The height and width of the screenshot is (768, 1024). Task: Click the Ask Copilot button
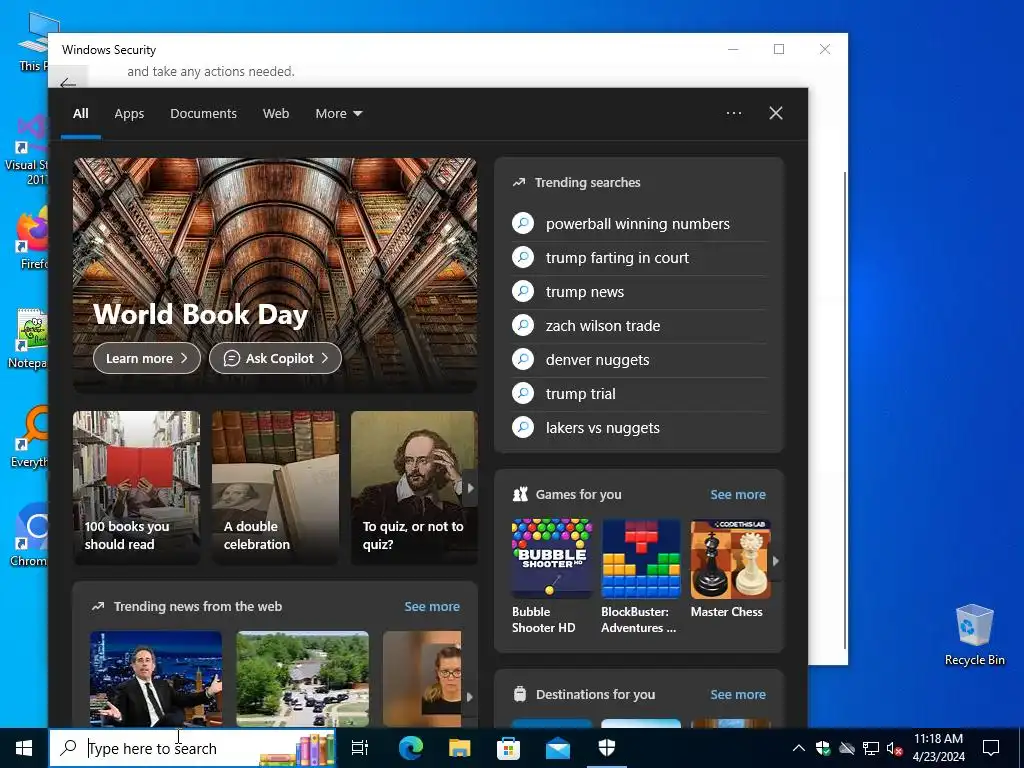tap(275, 359)
